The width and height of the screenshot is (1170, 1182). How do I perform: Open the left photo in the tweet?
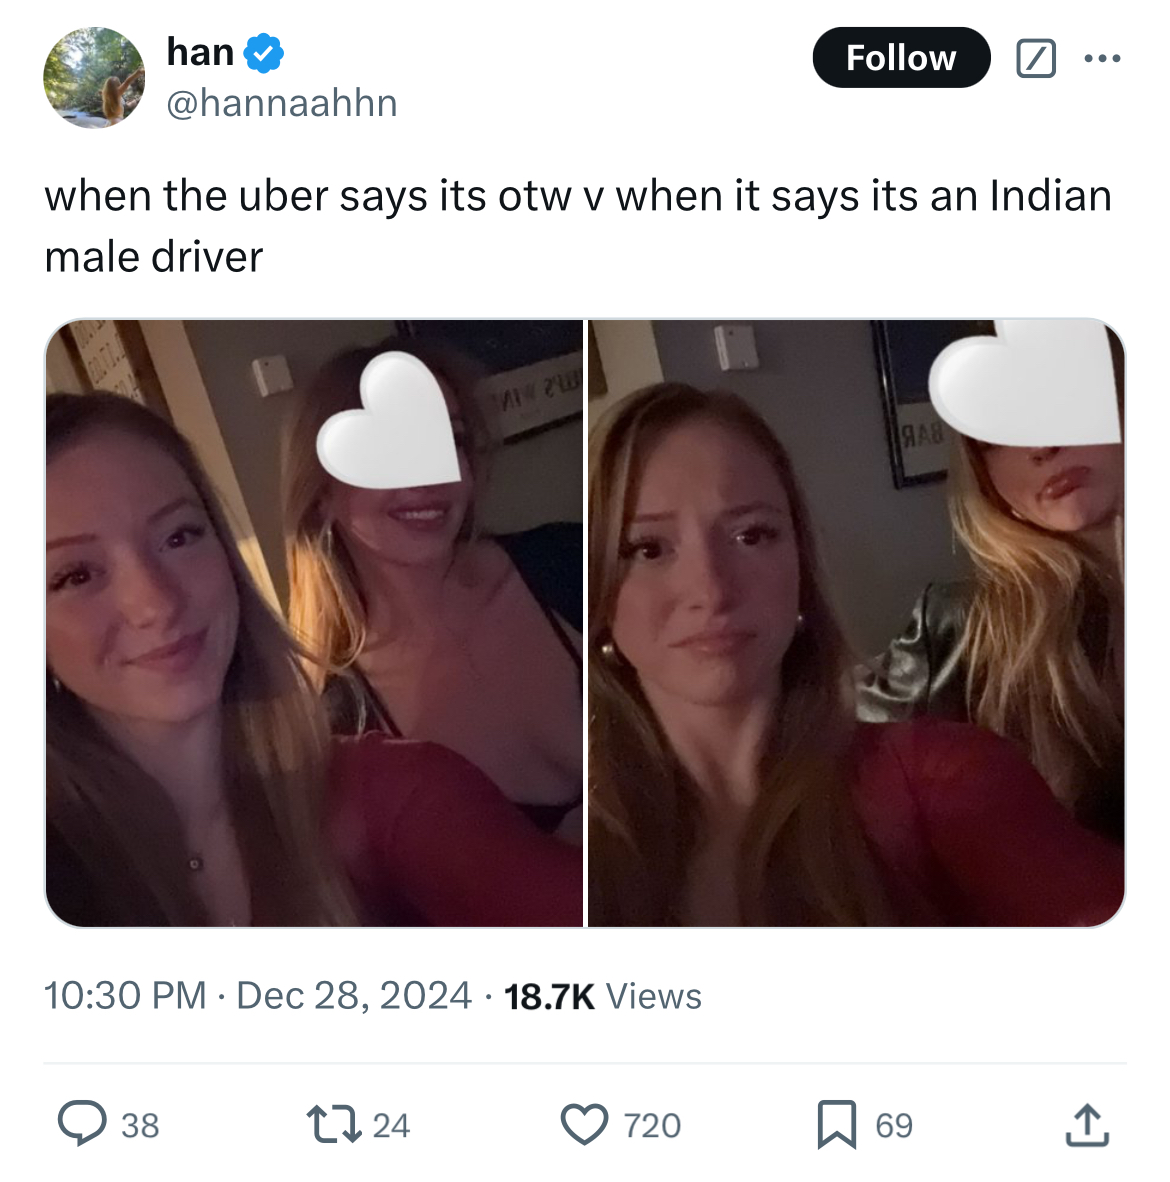click(314, 623)
